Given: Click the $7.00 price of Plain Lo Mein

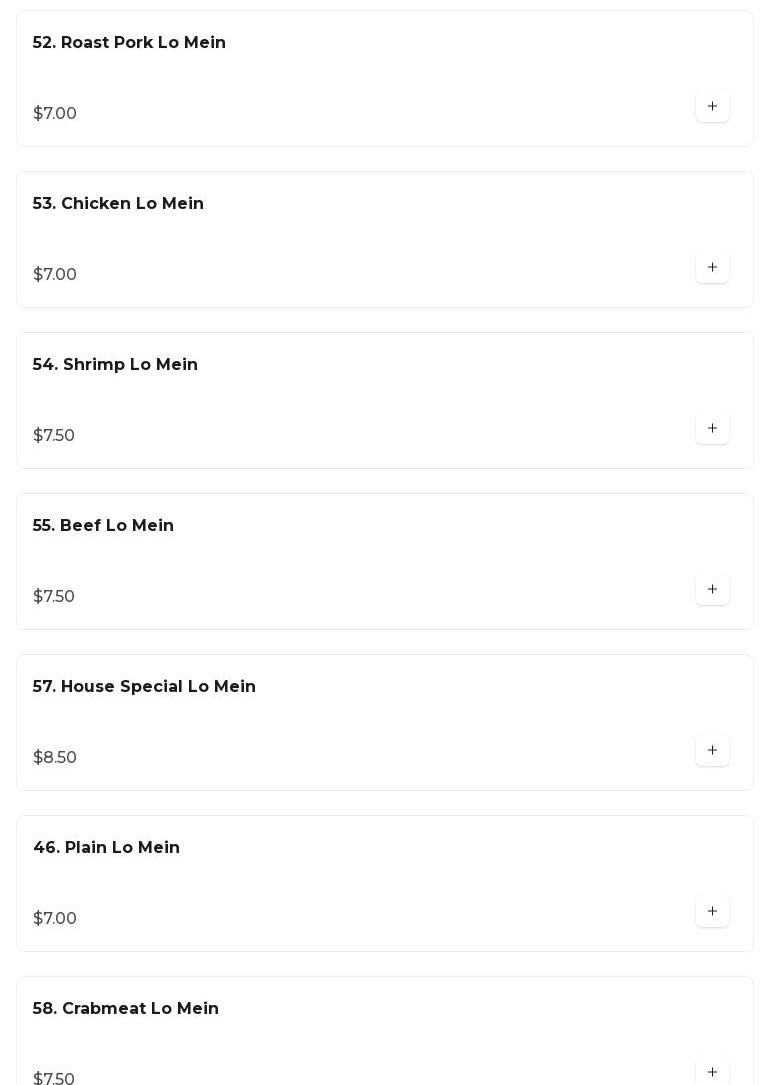Looking at the screenshot, I should pos(55,919).
